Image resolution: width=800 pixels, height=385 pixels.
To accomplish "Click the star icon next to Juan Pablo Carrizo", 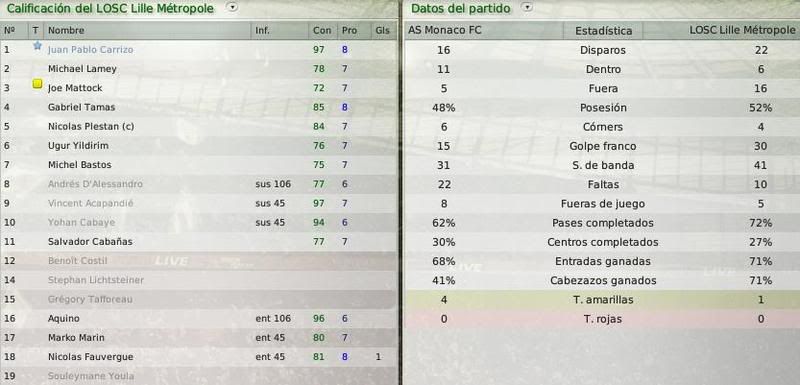I will 37,46.
